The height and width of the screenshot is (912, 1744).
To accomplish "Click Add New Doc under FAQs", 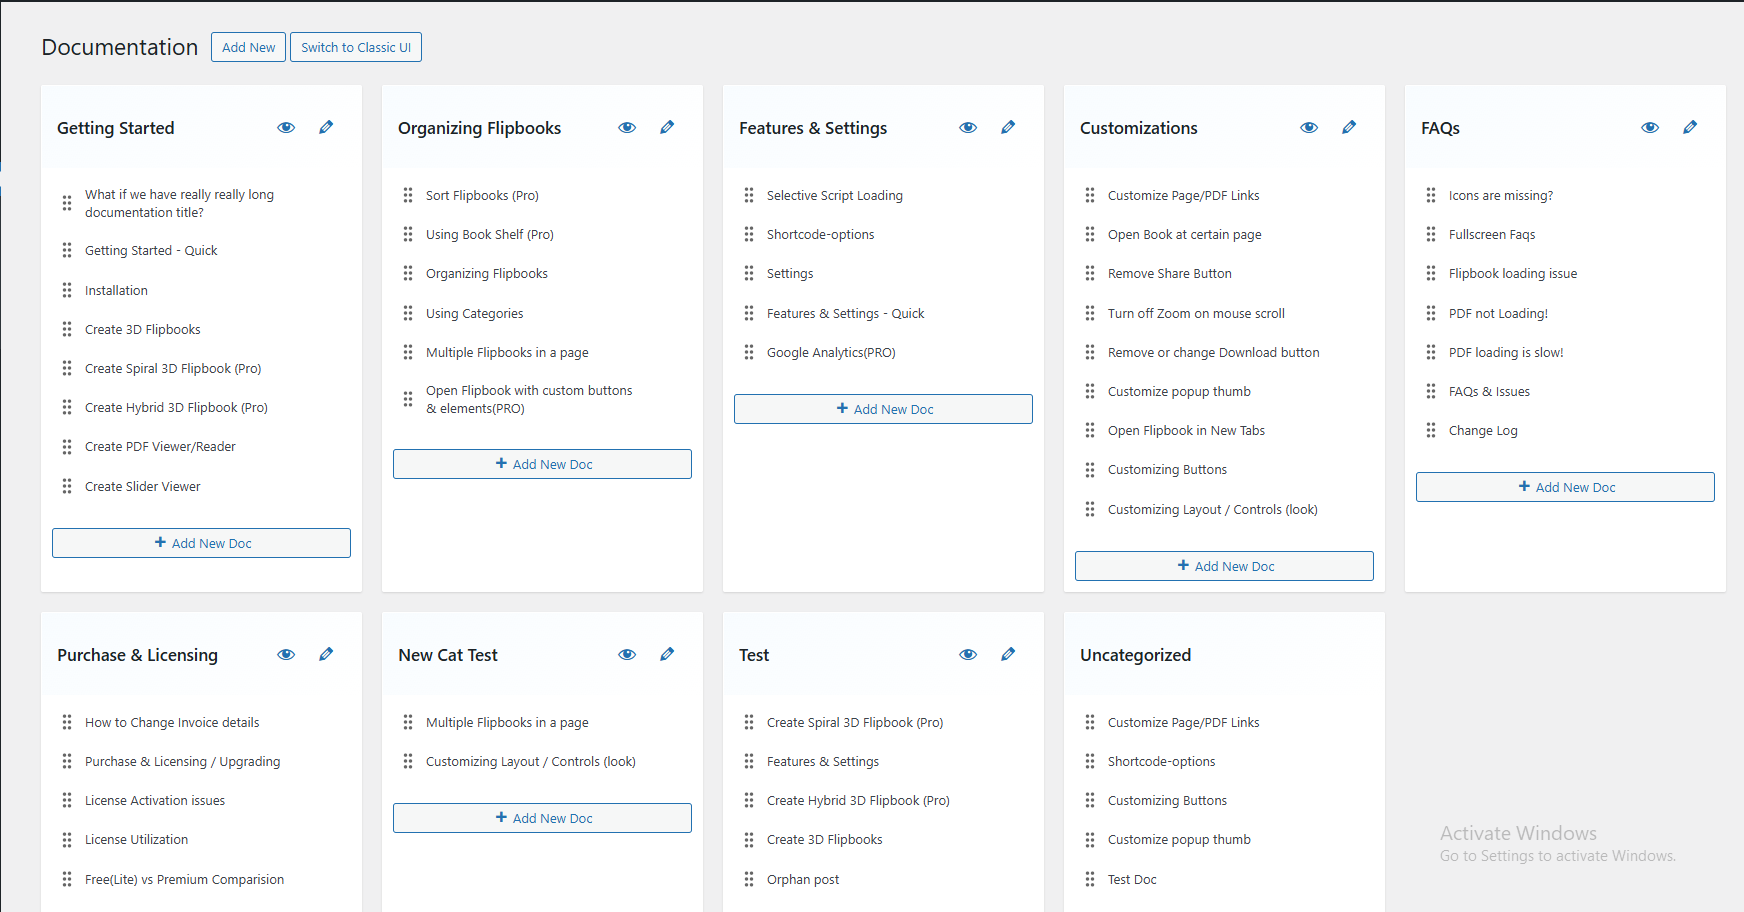I will 1564,487.
